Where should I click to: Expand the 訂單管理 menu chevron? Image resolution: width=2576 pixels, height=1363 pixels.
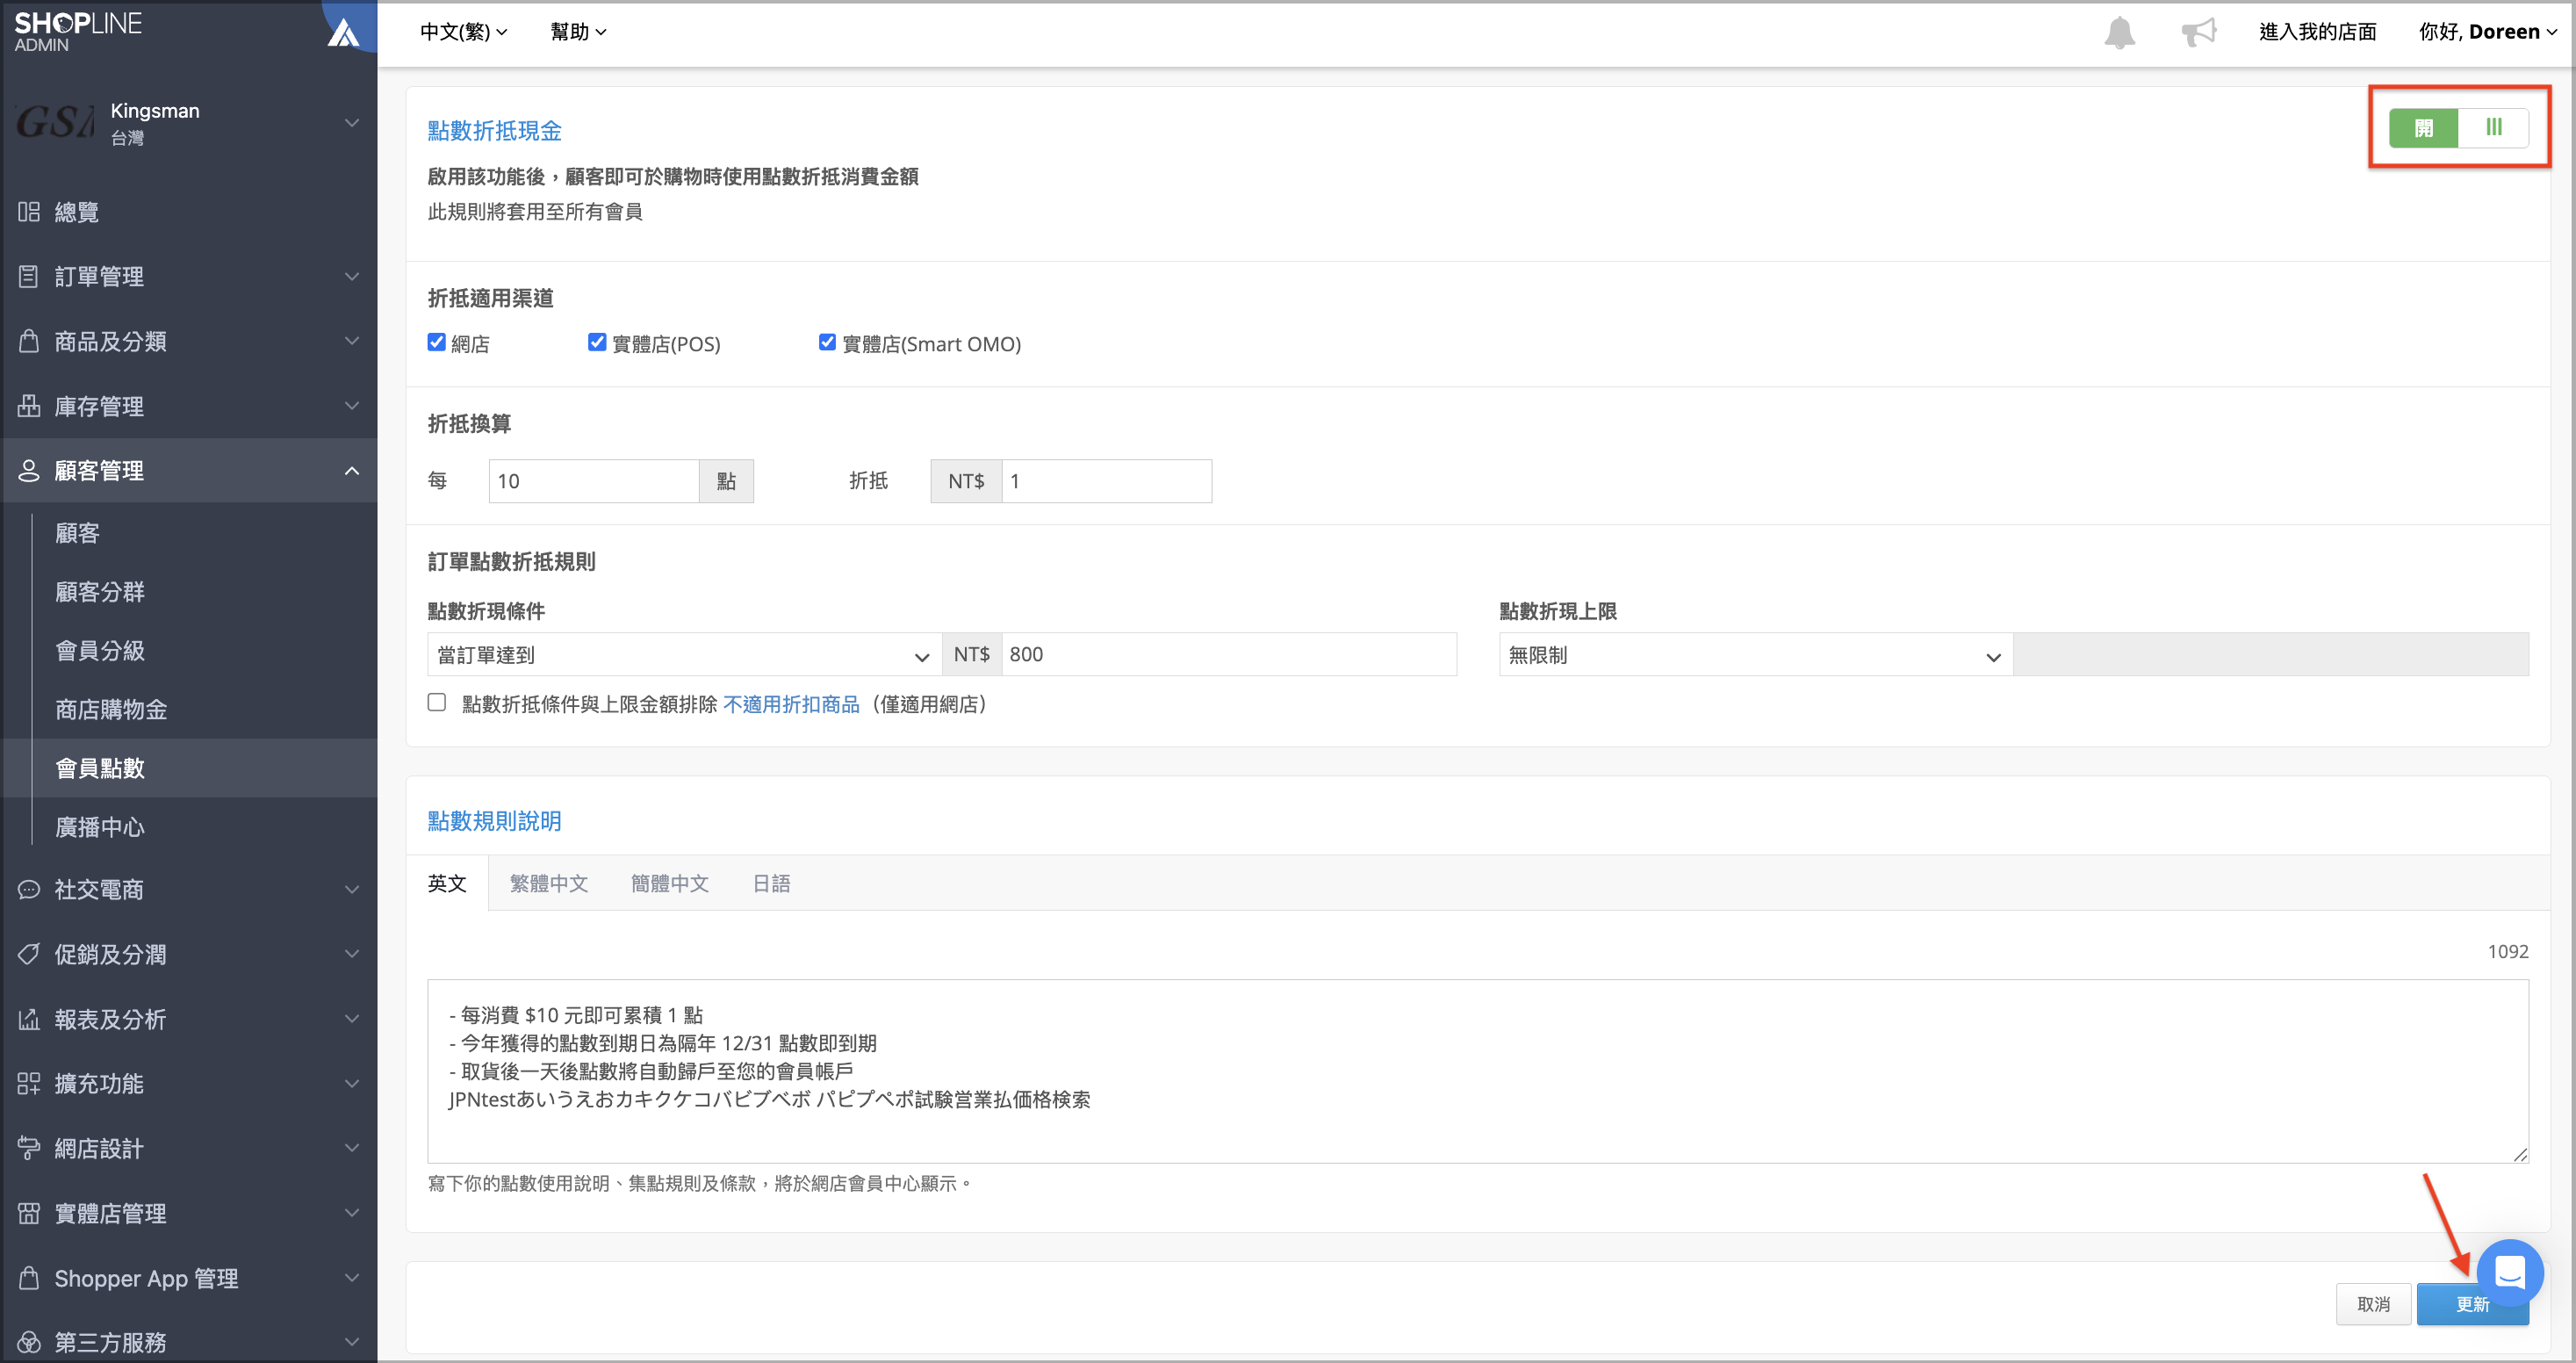click(352, 276)
